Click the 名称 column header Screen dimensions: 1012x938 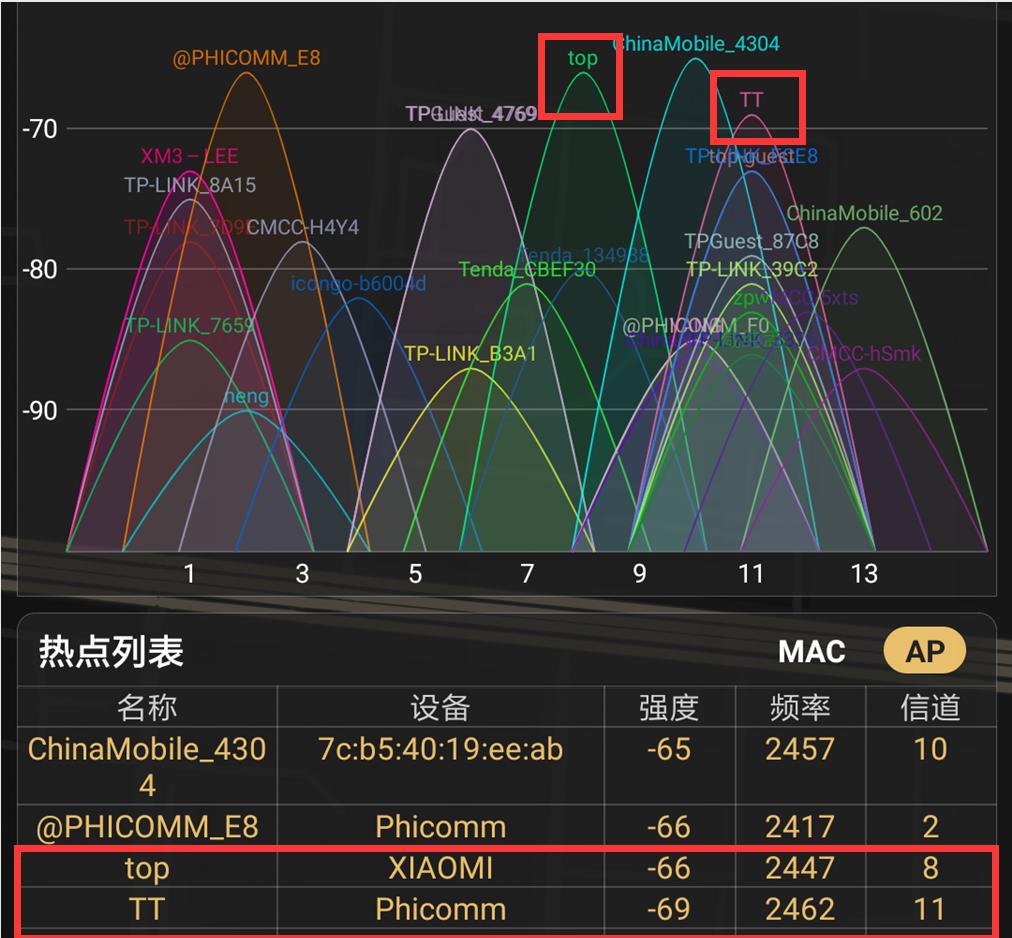point(148,707)
